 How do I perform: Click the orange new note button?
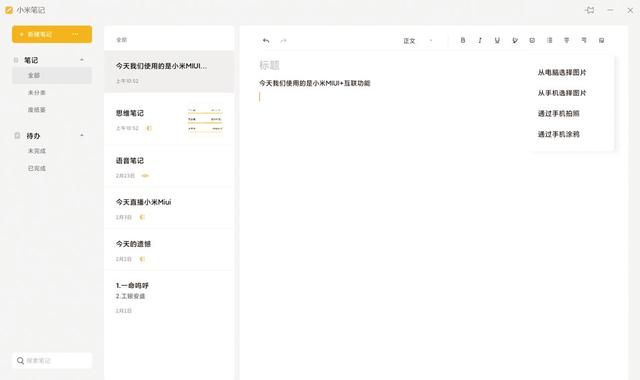(x=52, y=34)
